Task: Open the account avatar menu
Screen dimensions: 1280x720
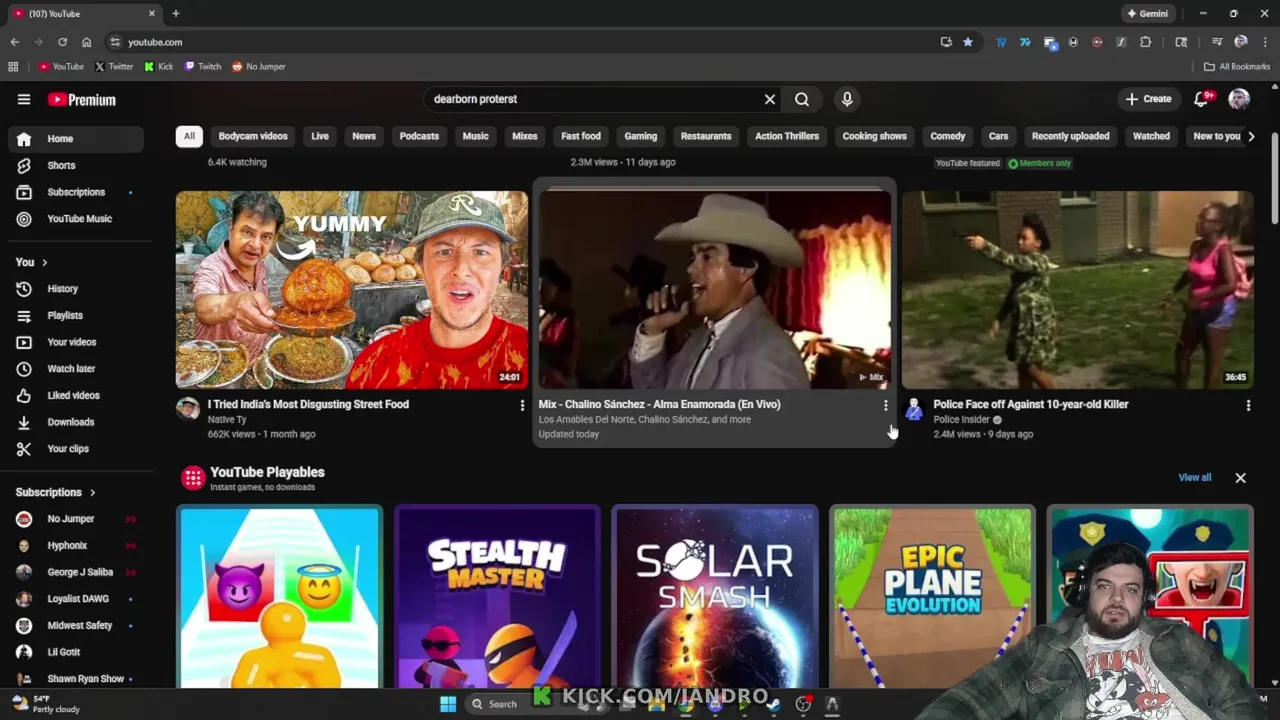Action: point(1239,98)
